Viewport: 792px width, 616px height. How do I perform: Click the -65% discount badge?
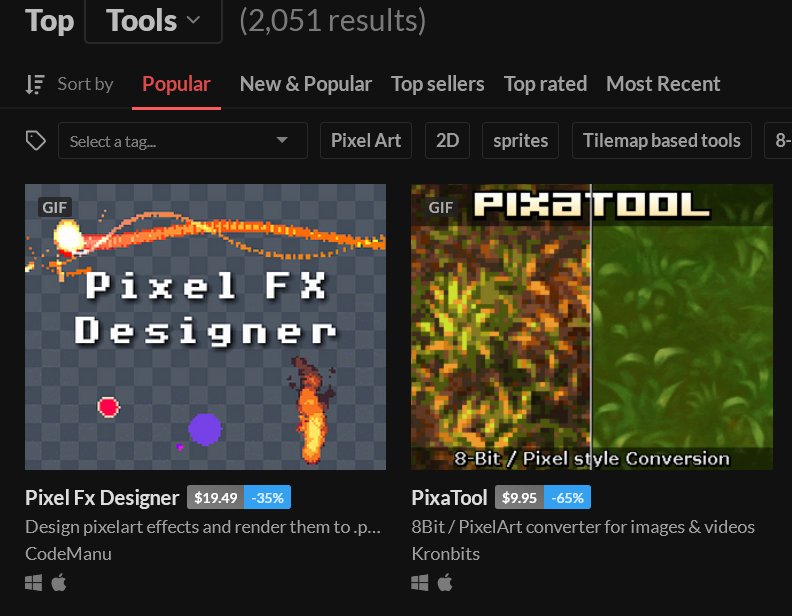click(x=567, y=497)
